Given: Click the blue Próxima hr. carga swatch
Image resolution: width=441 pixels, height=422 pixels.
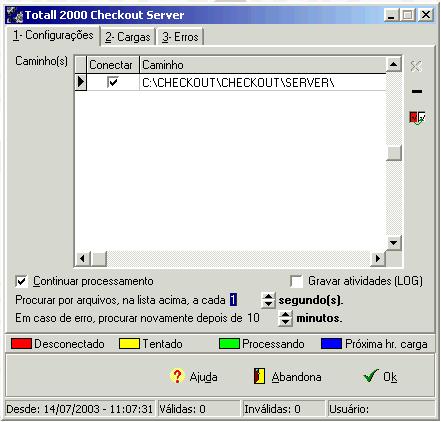Looking at the screenshot, I should point(331,344).
